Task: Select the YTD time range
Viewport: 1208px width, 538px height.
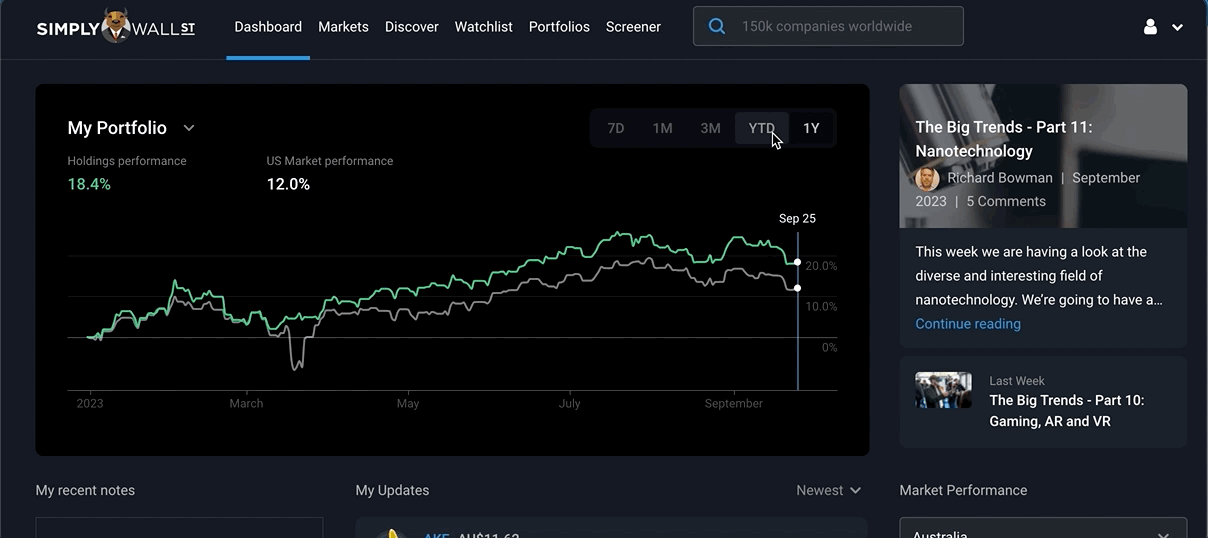Action: (x=762, y=128)
